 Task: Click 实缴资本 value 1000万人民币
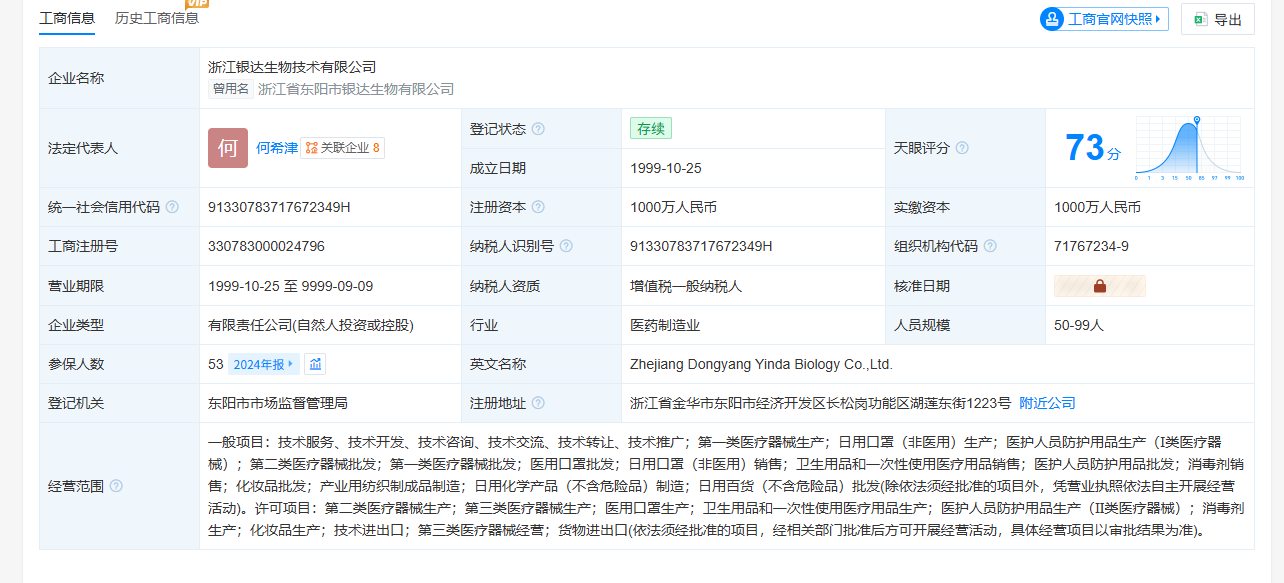[1097, 207]
